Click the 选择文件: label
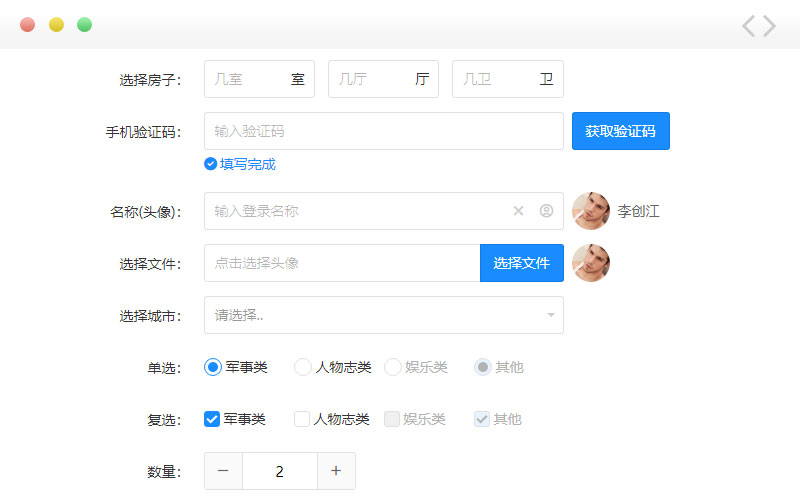The width and height of the screenshot is (800, 500). (150, 264)
